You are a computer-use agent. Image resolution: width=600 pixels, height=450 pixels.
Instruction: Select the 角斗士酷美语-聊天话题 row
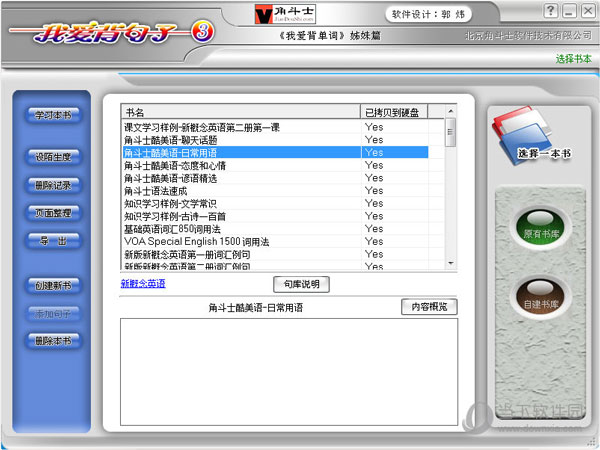click(x=276, y=140)
